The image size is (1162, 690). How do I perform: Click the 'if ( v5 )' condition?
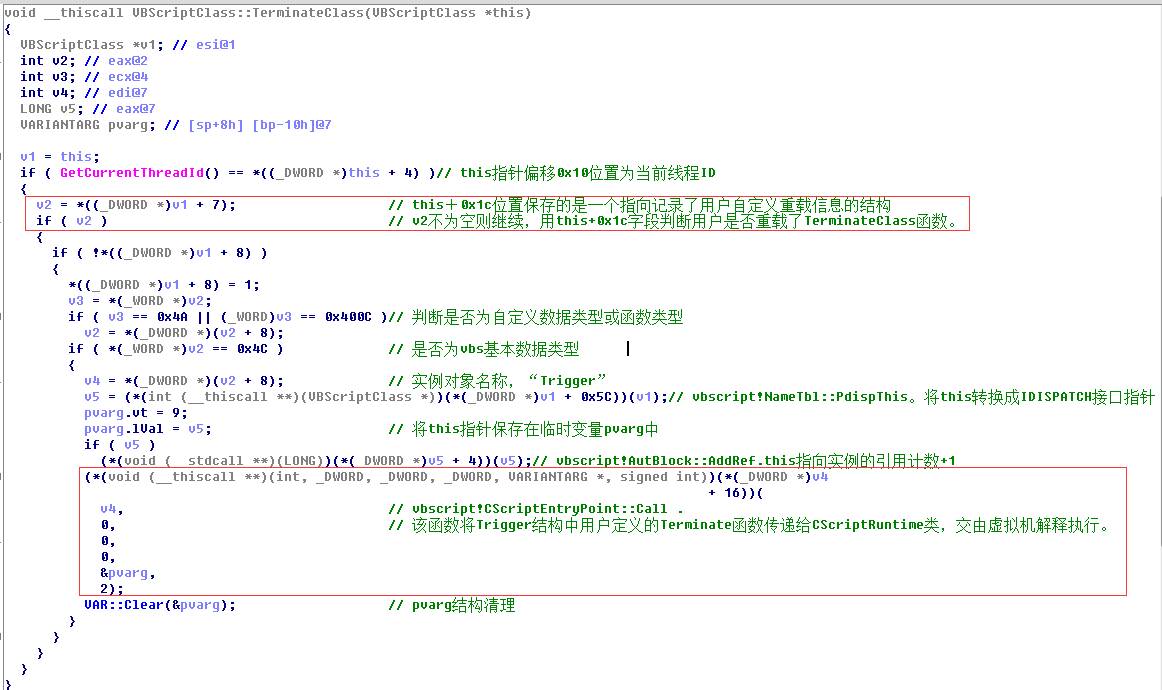coord(119,445)
